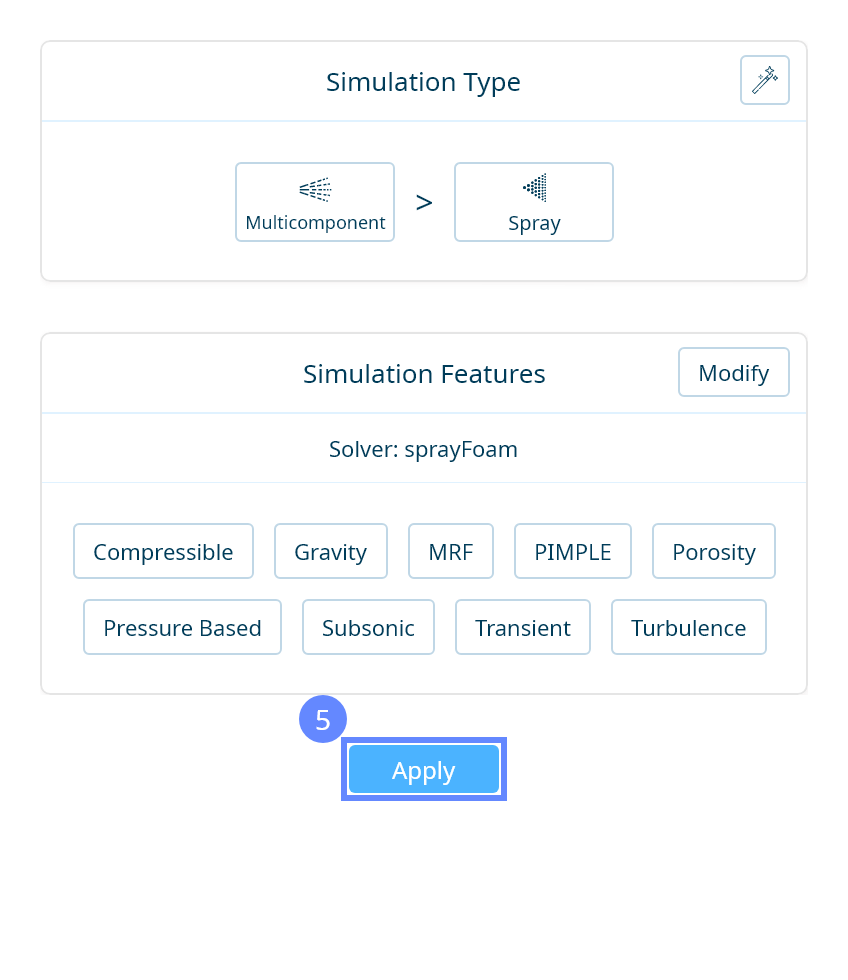Click the Pressure Based feature
This screenshot has width=848, height=980.
182,627
